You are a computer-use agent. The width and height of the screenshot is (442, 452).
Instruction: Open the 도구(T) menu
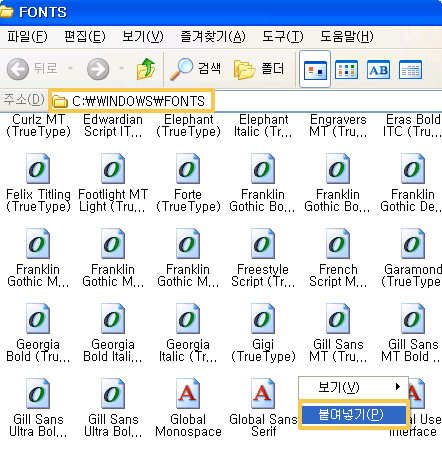click(283, 36)
